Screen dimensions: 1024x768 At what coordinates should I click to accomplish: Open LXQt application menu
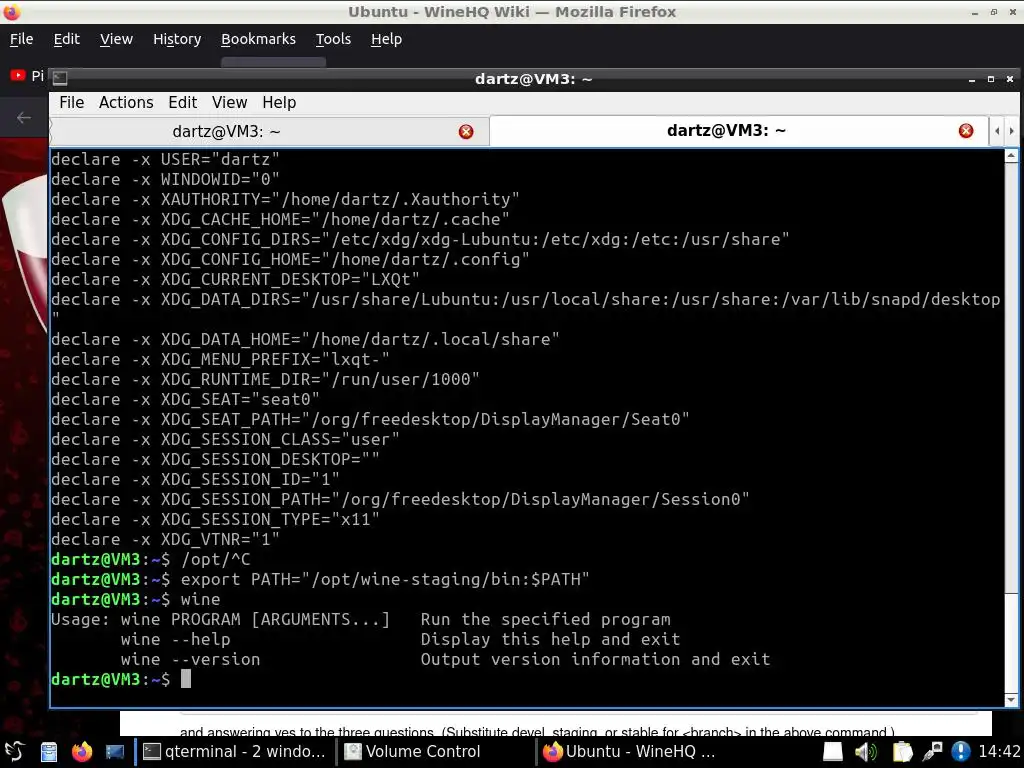pyautogui.click(x=14, y=752)
